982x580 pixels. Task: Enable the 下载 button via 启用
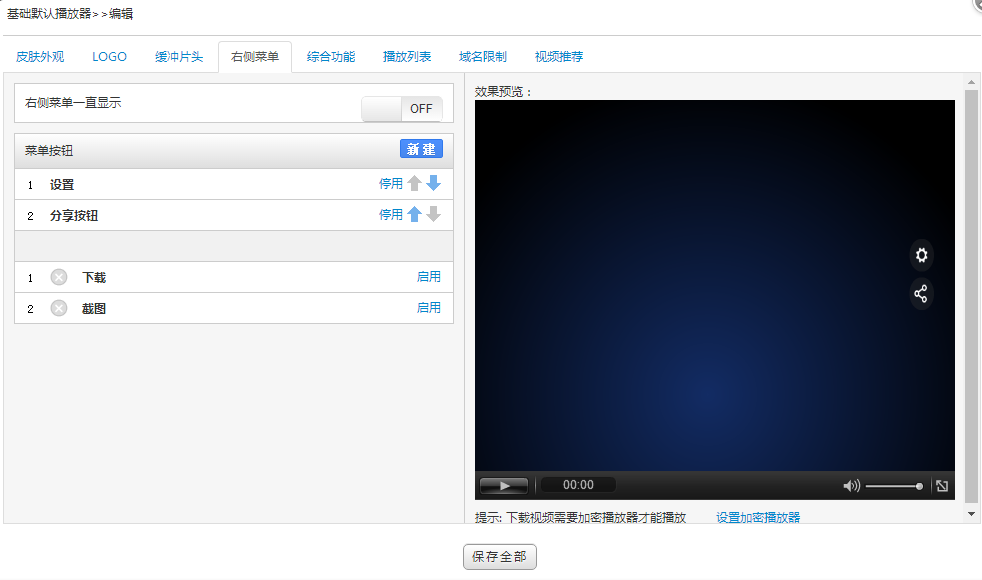point(428,277)
